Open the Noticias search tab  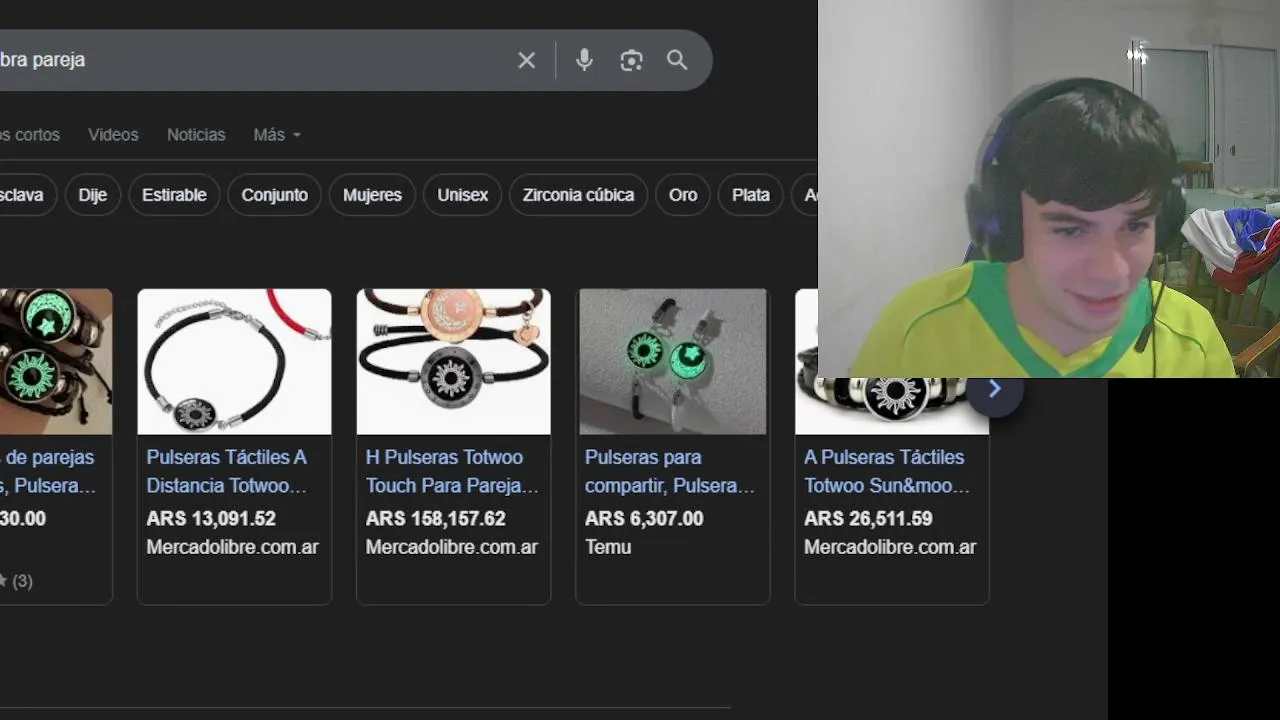tap(196, 135)
